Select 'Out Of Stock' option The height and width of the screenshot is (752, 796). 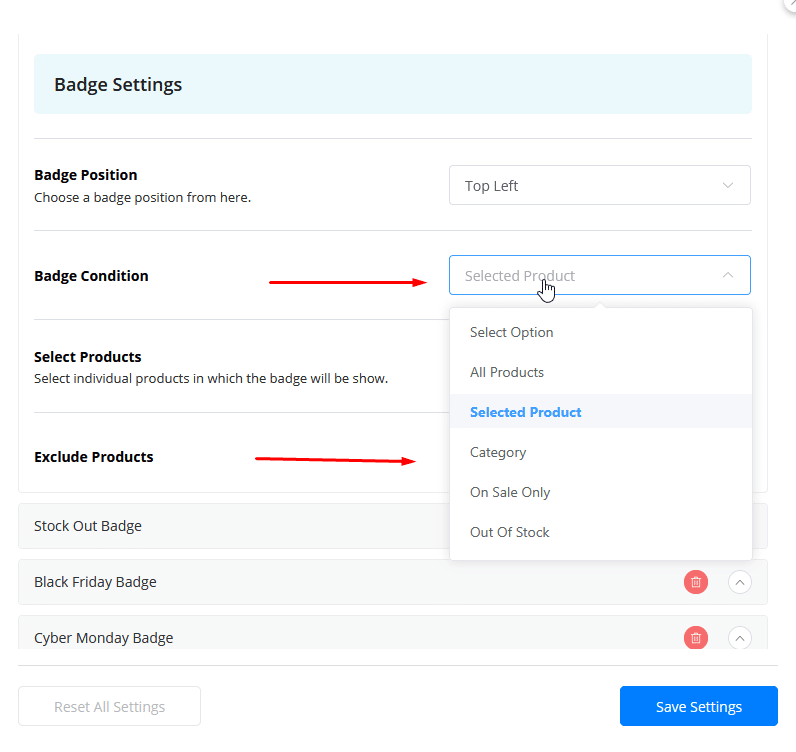pyautogui.click(x=510, y=532)
